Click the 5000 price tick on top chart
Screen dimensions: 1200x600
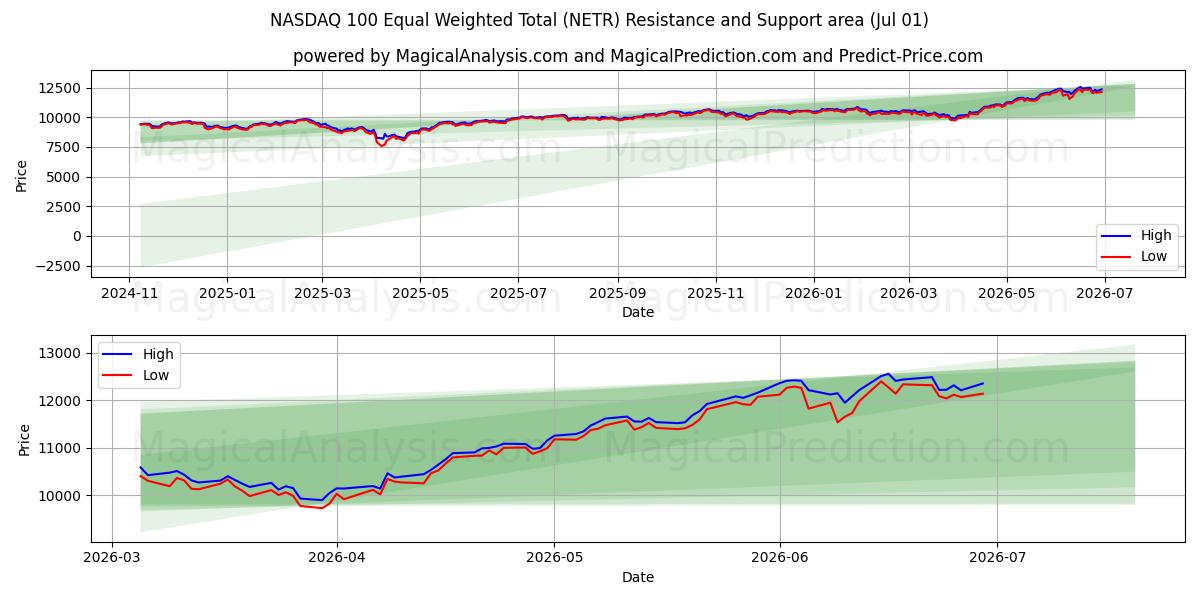pos(66,177)
